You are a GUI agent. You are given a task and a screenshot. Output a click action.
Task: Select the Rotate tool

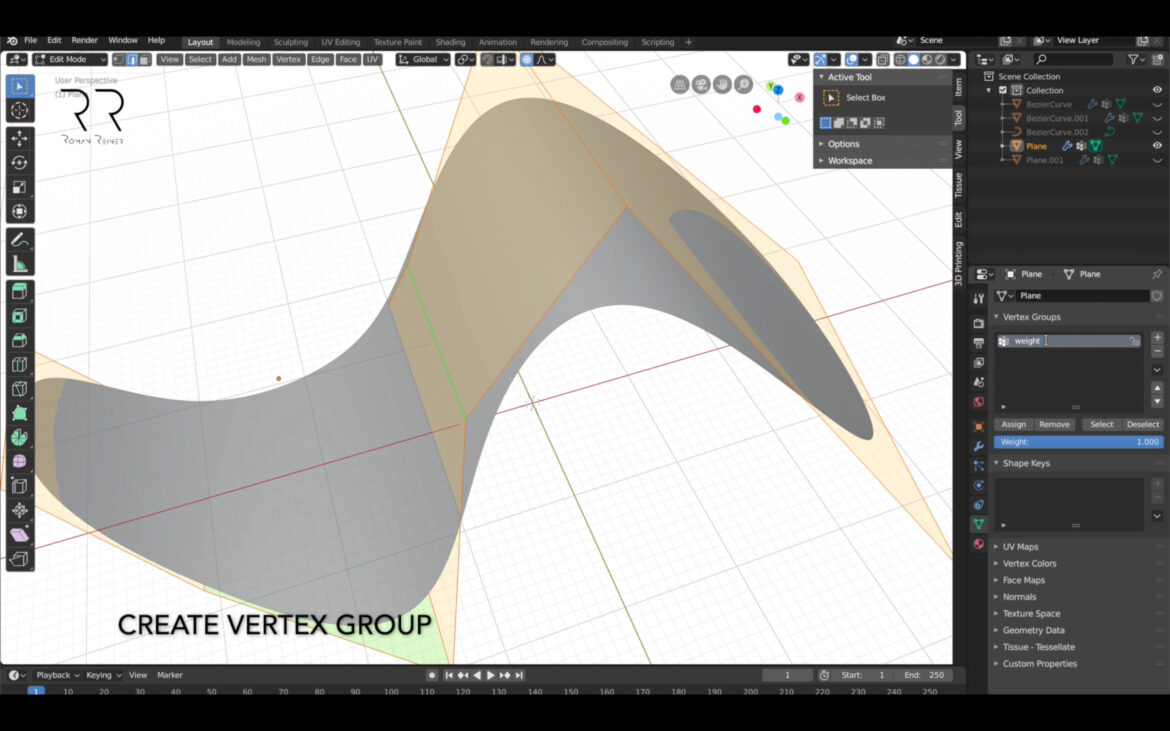tap(19, 163)
